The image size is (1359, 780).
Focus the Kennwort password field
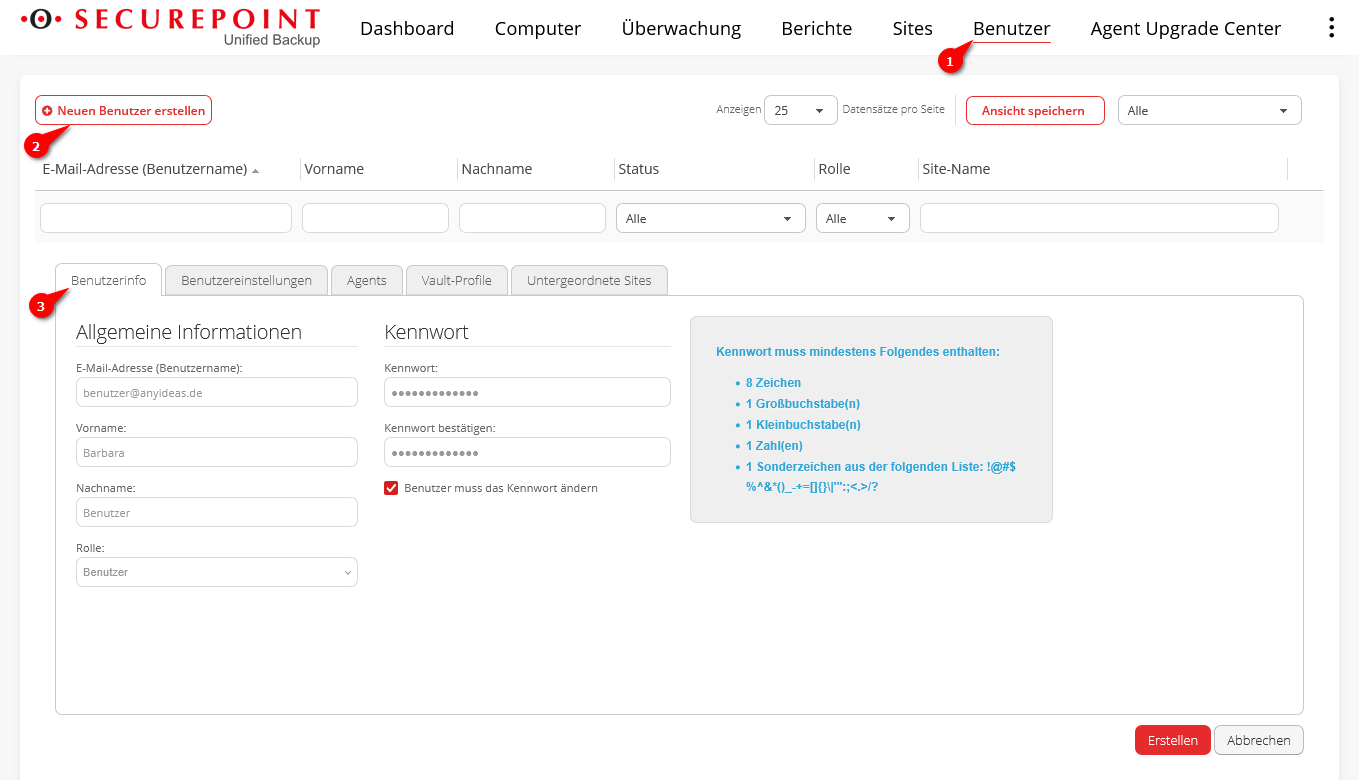click(x=527, y=393)
